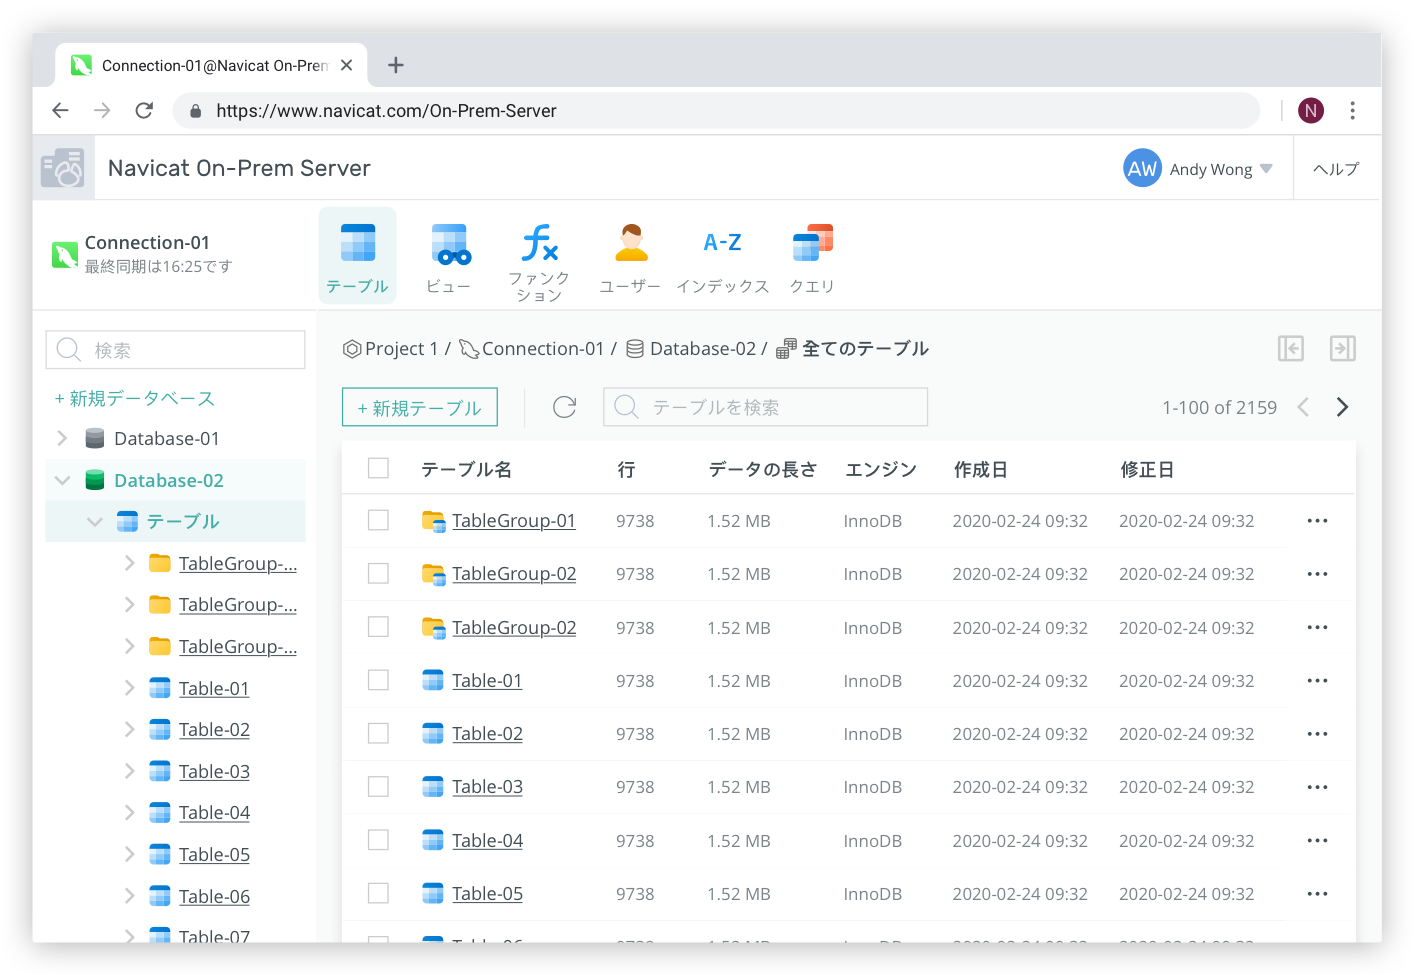Expand Table-03 in the sidebar tree
This screenshot has width=1415, height=975.
click(x=129, y=771)
